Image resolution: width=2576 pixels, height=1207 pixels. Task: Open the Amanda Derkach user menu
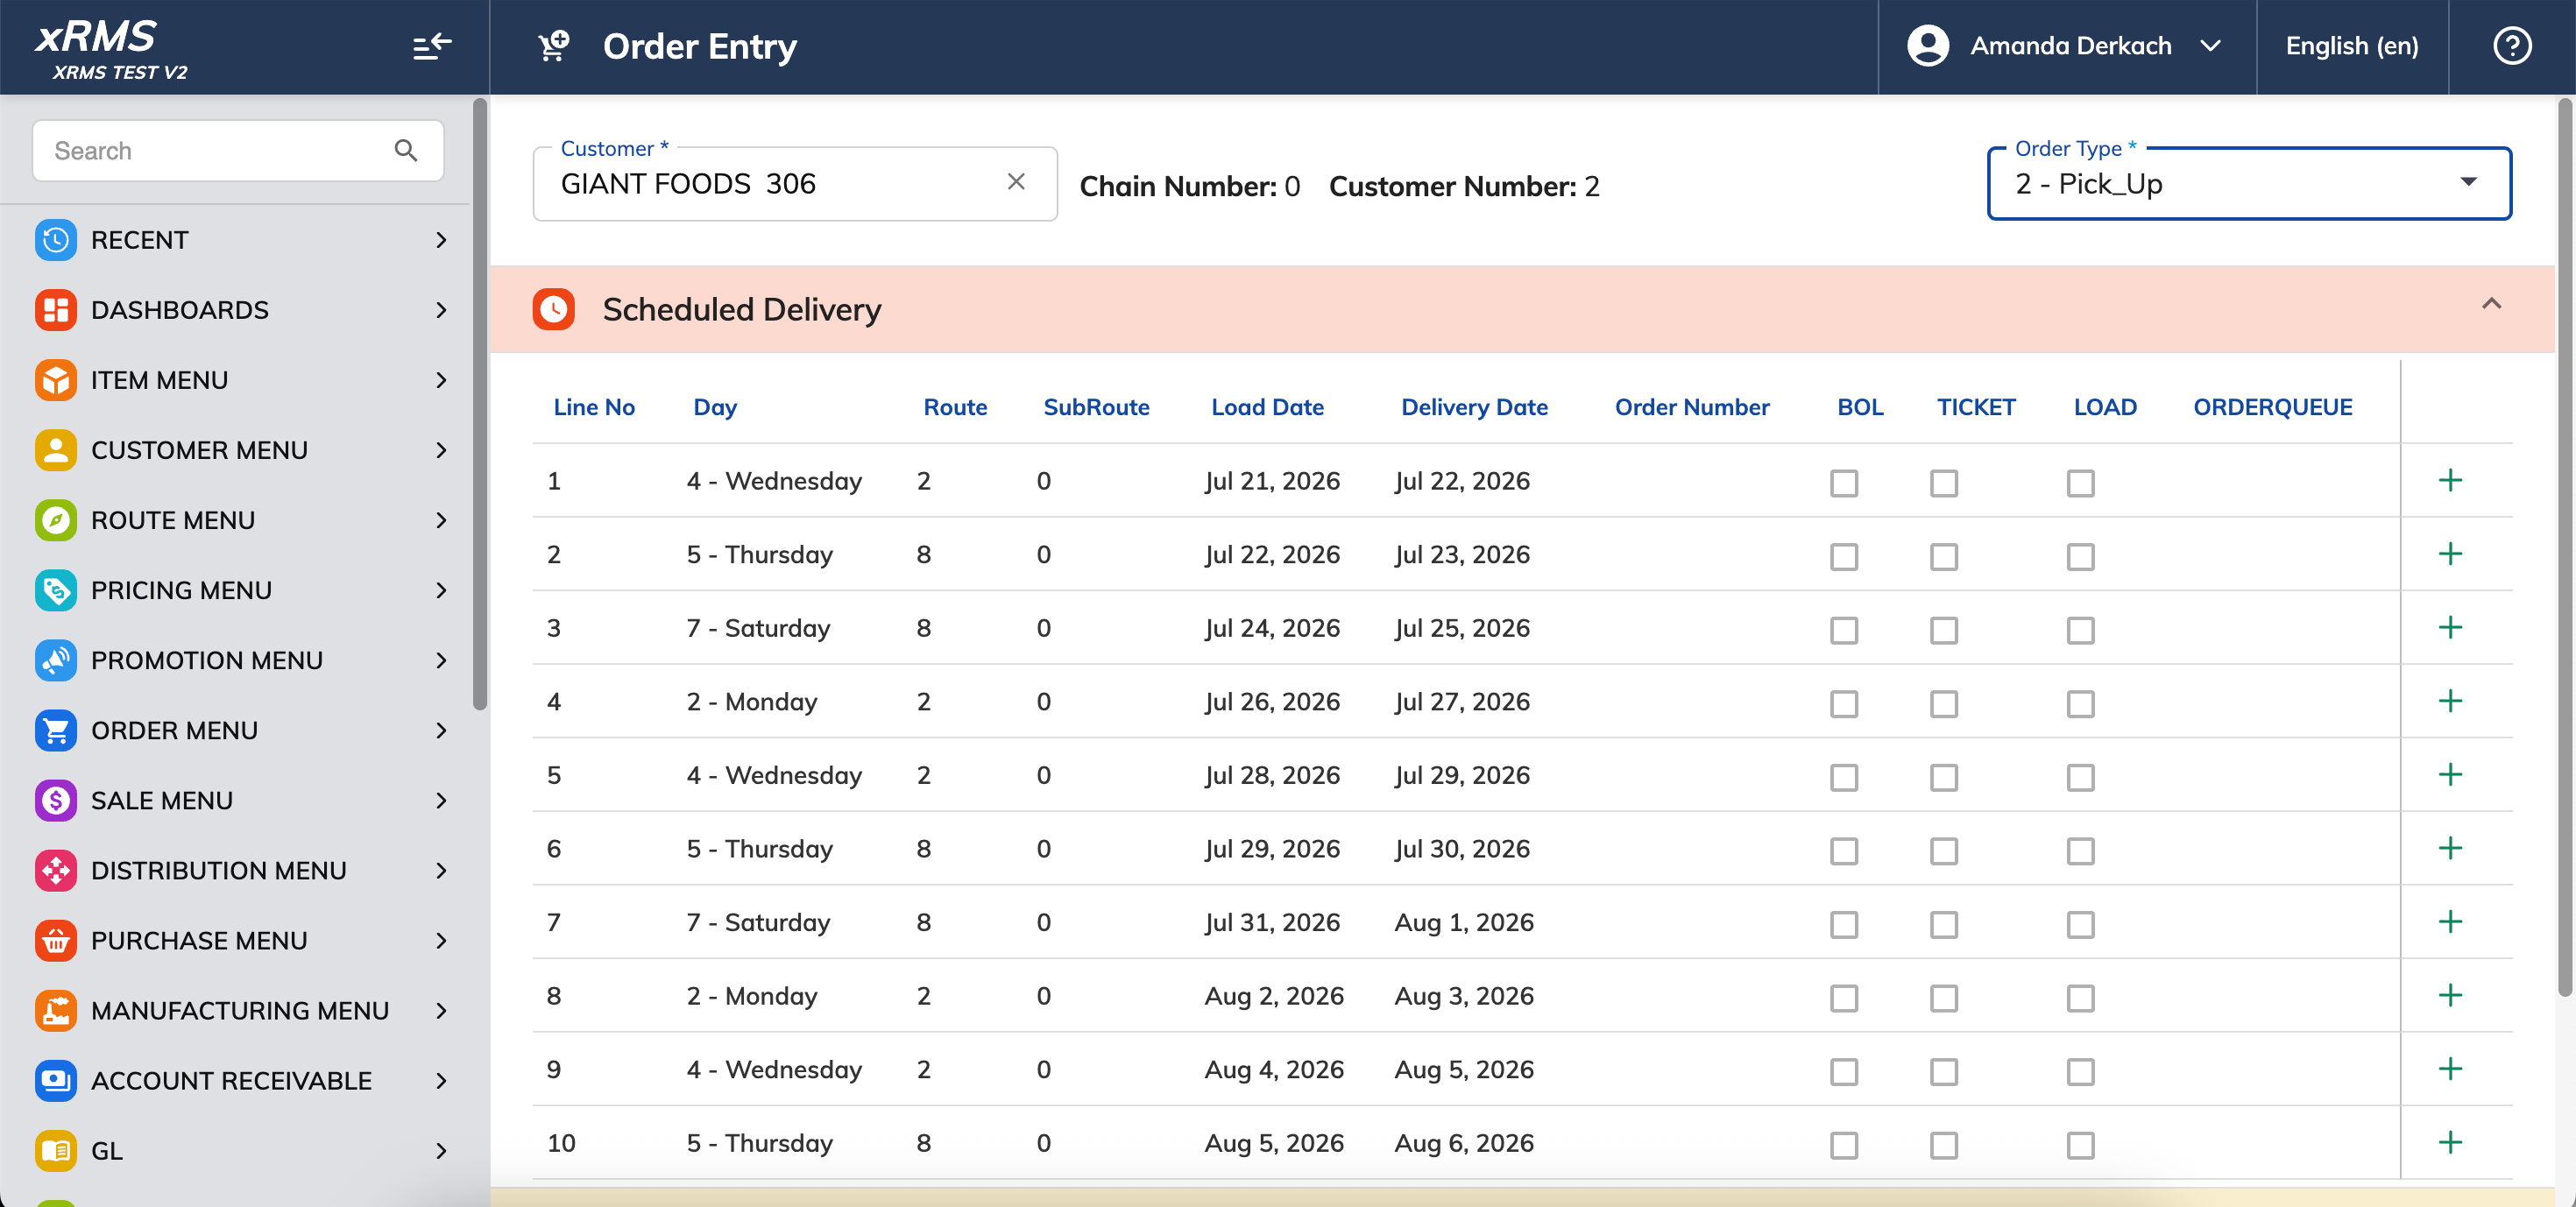coord(2066,46)
